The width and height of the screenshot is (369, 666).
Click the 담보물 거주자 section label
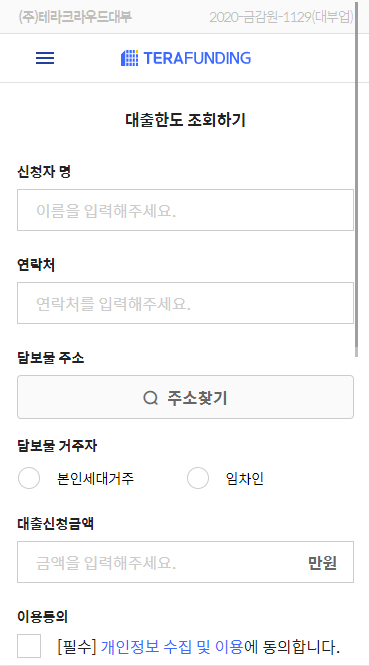(x=57, y=446)
